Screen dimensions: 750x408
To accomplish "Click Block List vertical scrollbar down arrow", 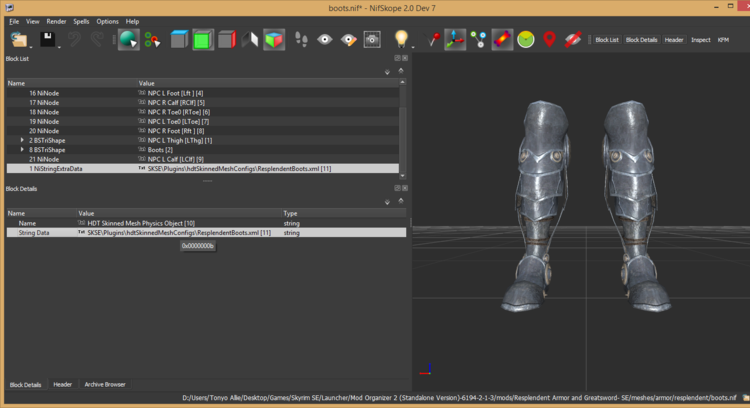I will [403, 176].
